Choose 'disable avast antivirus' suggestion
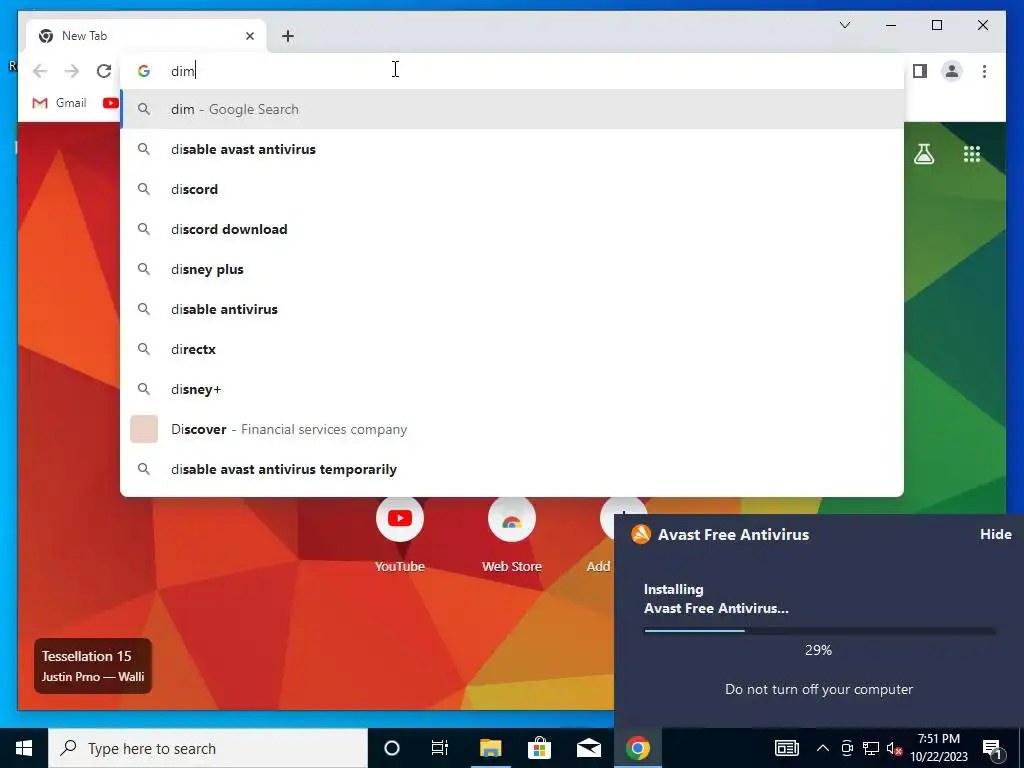The width and height of the screenshot is (1024, 768). [512, 149]
